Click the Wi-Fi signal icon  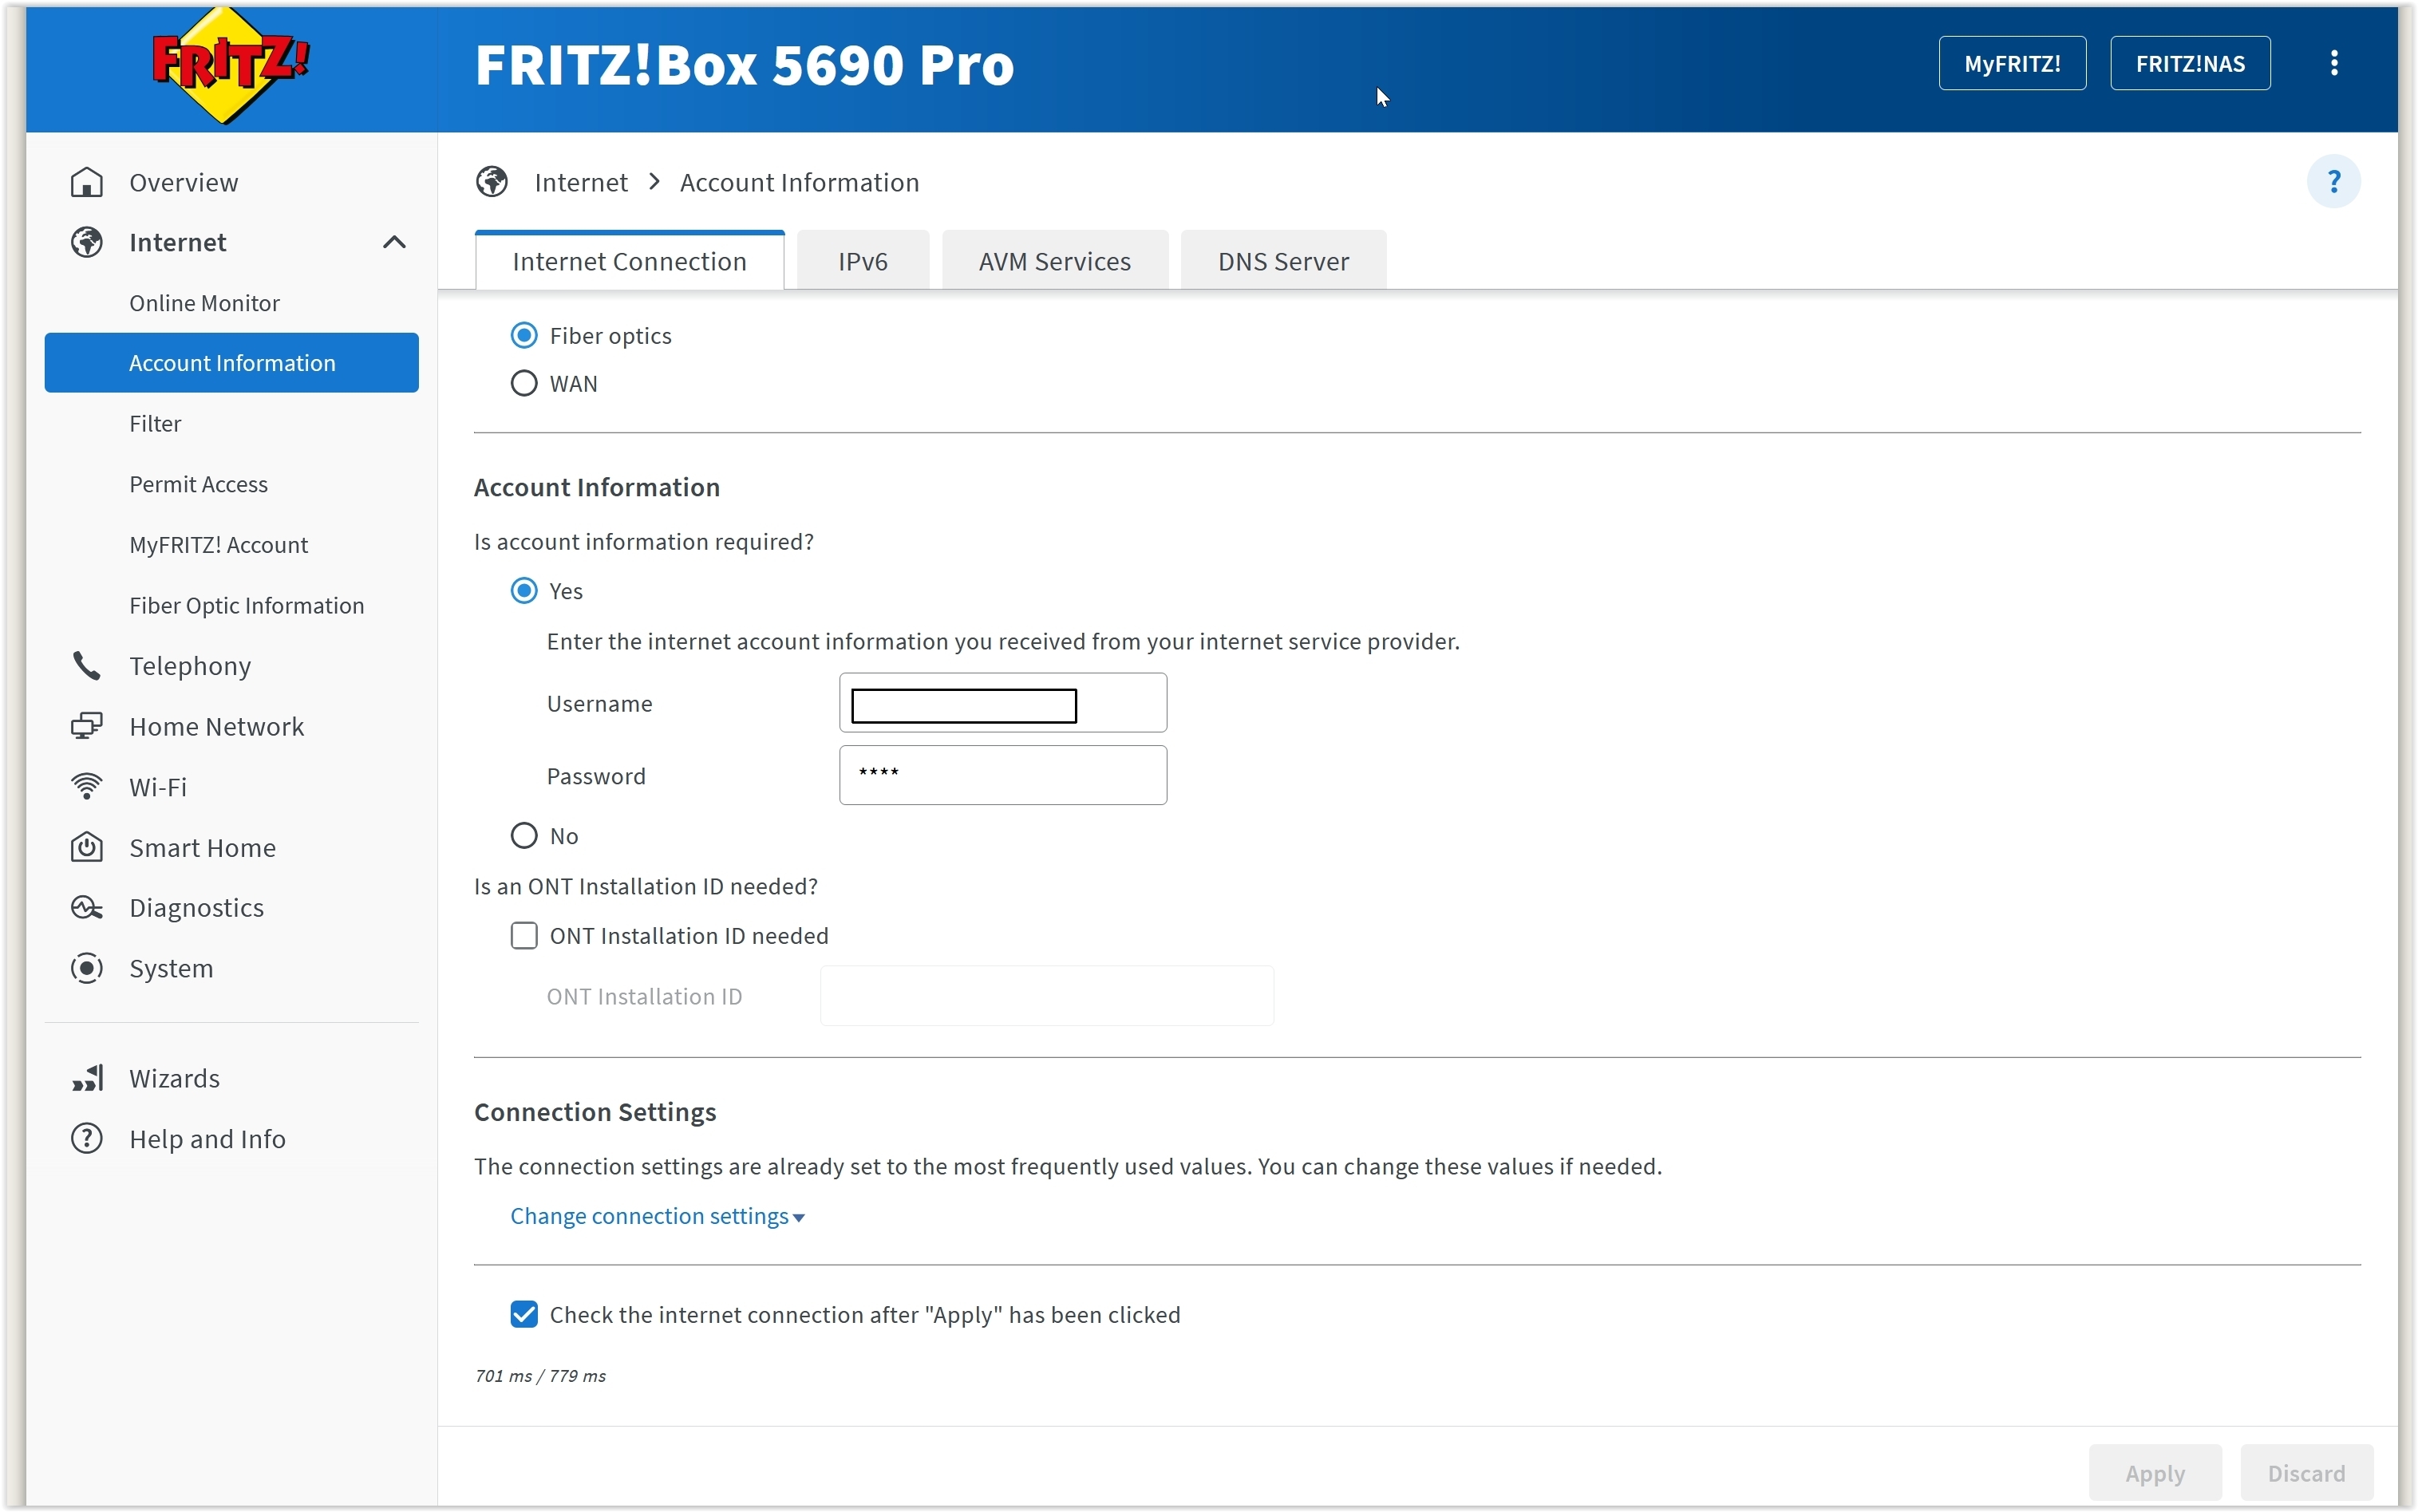pos(87,787)
